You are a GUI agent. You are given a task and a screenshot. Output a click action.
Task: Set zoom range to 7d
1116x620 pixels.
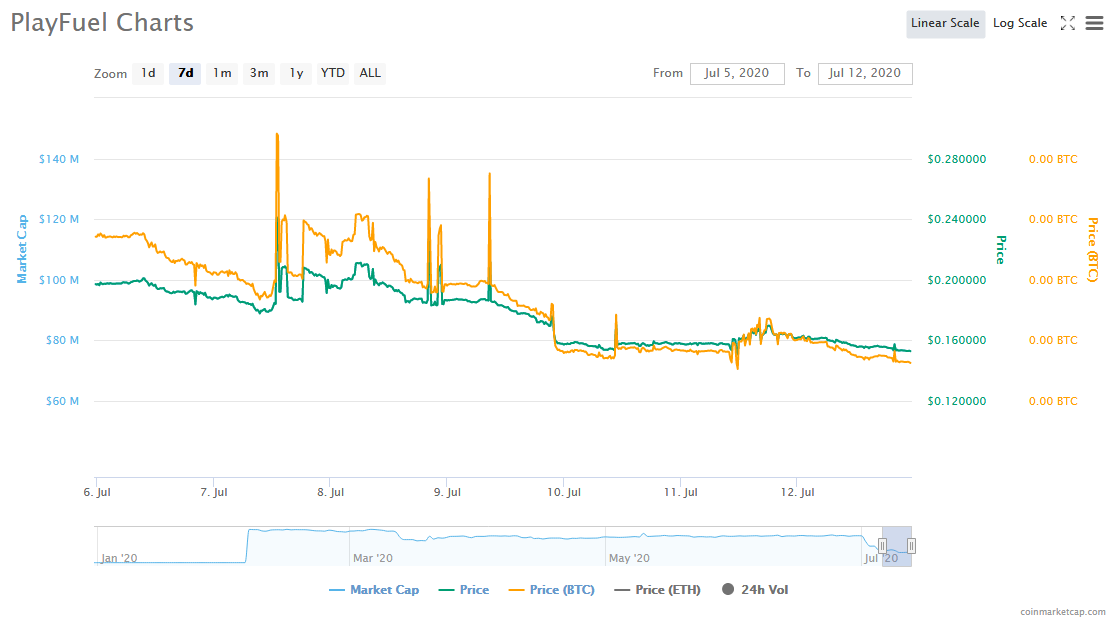pos(185,73)
